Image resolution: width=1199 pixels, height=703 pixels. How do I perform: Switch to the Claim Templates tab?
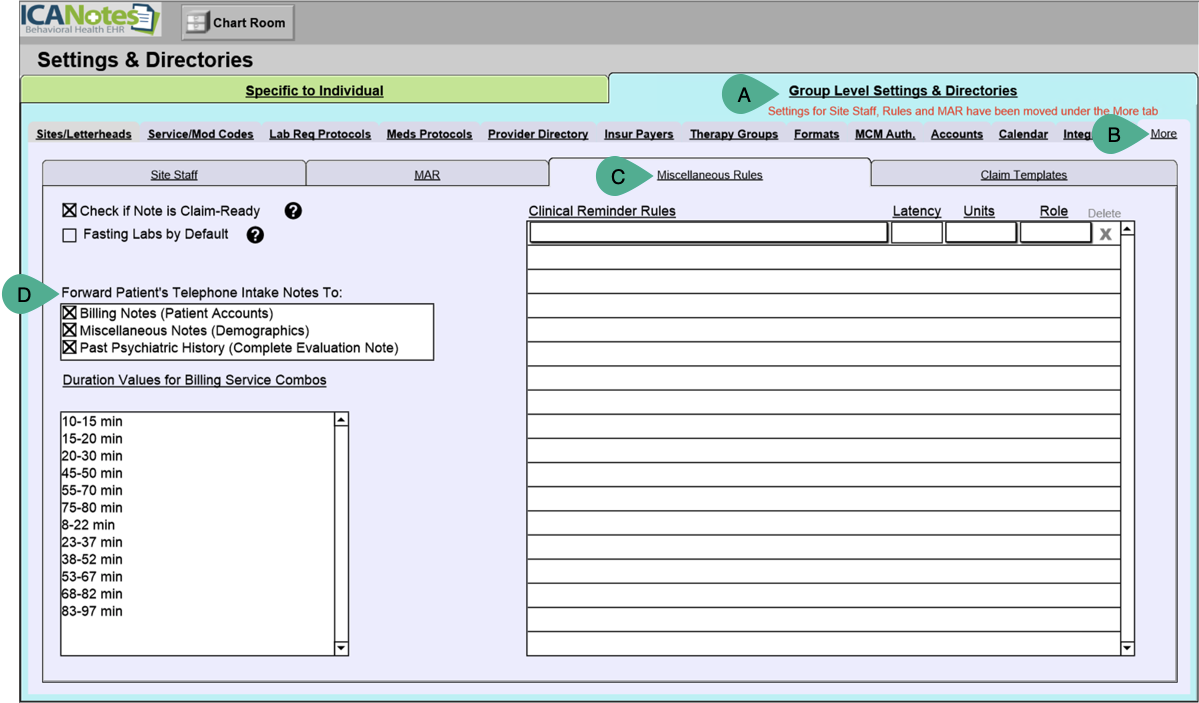tap(1023, 175)
